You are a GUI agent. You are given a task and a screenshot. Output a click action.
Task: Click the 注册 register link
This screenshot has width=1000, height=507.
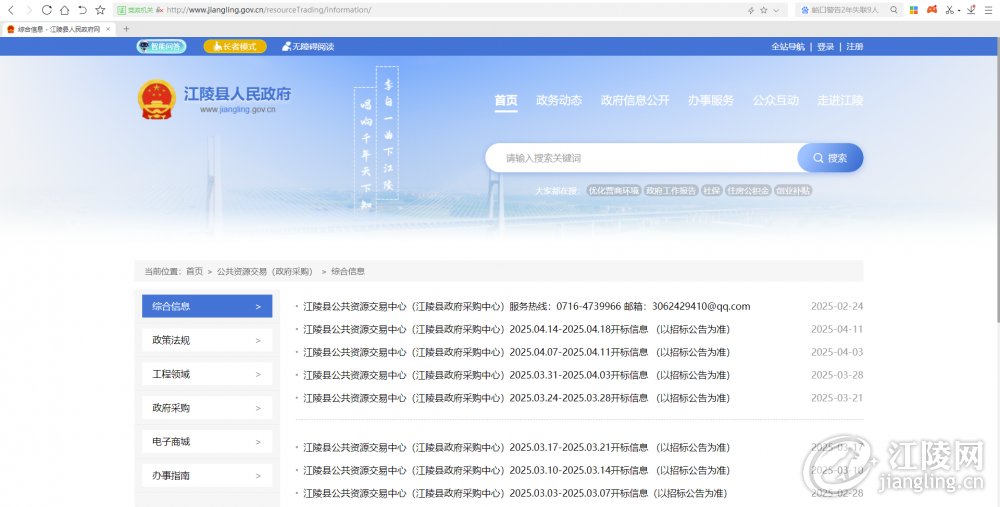855,47
